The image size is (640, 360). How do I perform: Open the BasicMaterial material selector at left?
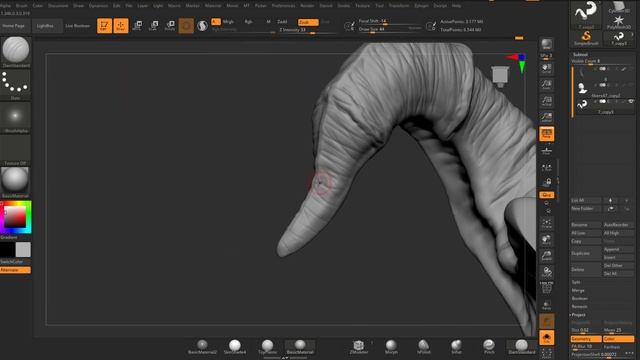pos(16,182)
